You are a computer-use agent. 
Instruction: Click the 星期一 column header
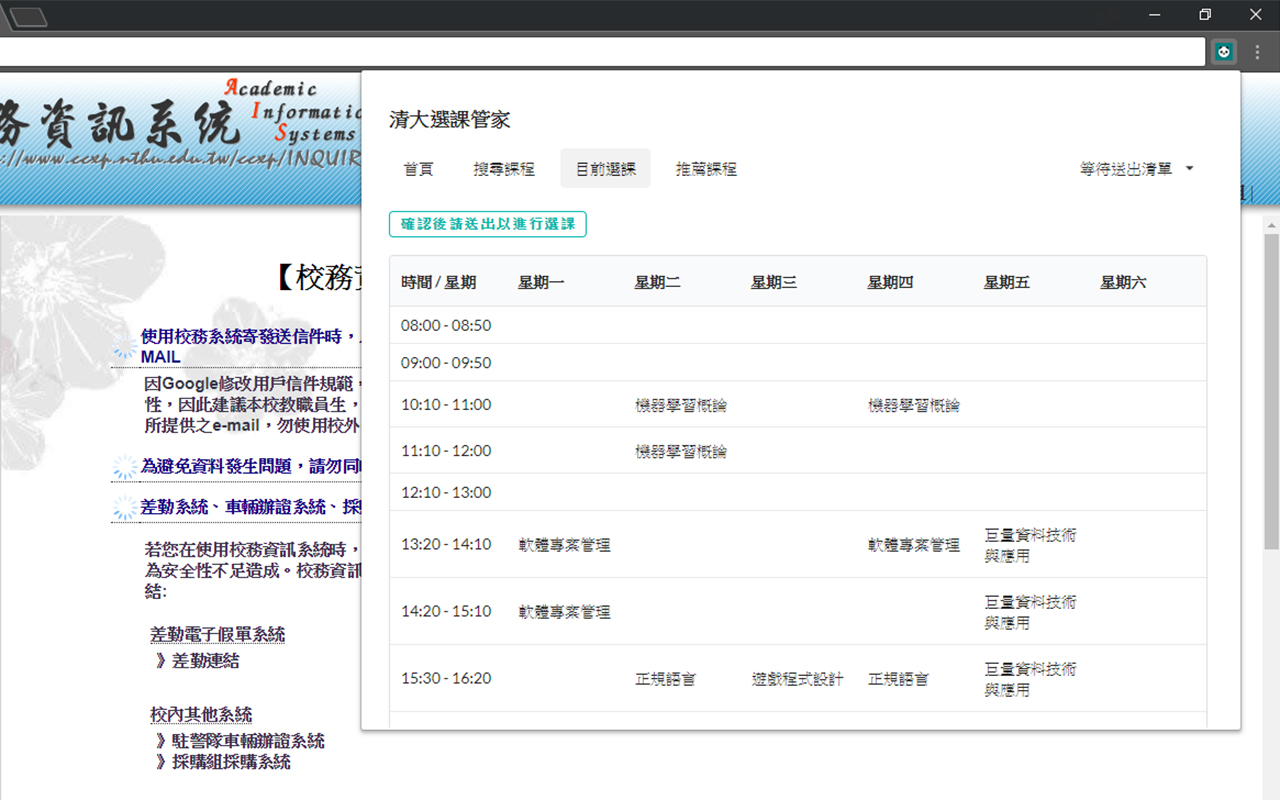(x=541, y=283)
